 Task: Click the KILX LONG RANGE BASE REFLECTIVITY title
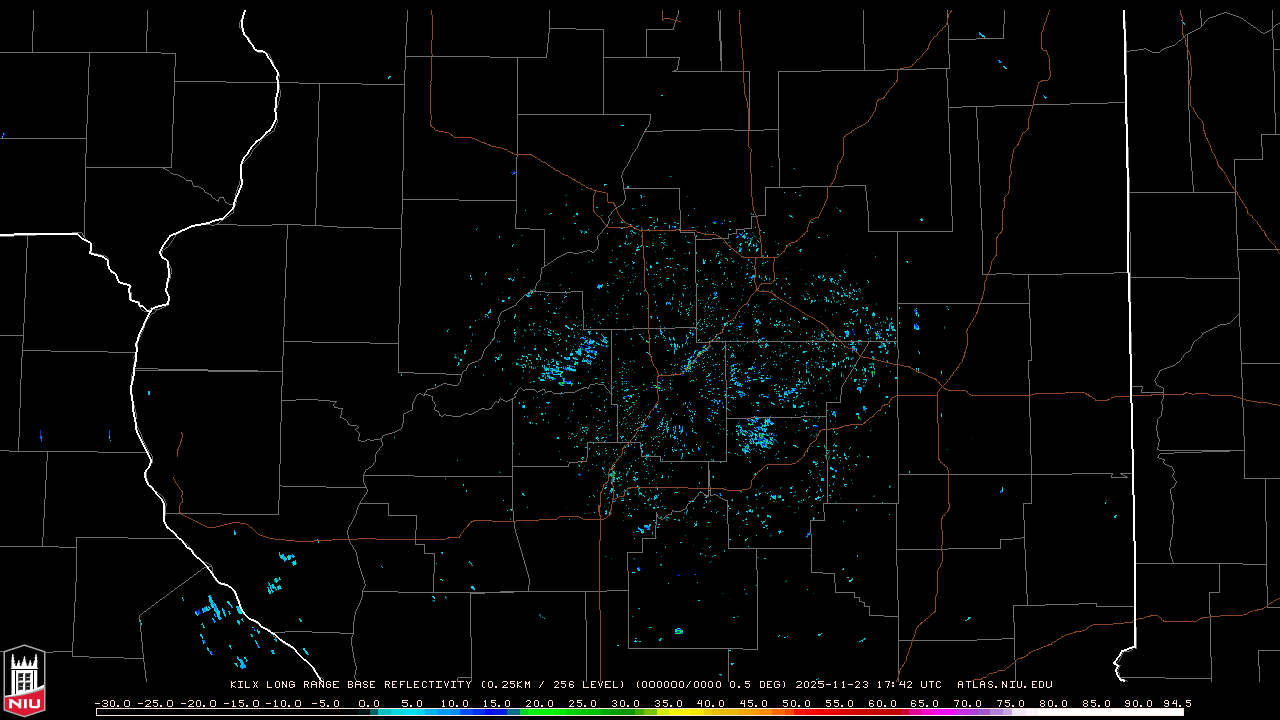pyautogui.click(x=350, y=685)
